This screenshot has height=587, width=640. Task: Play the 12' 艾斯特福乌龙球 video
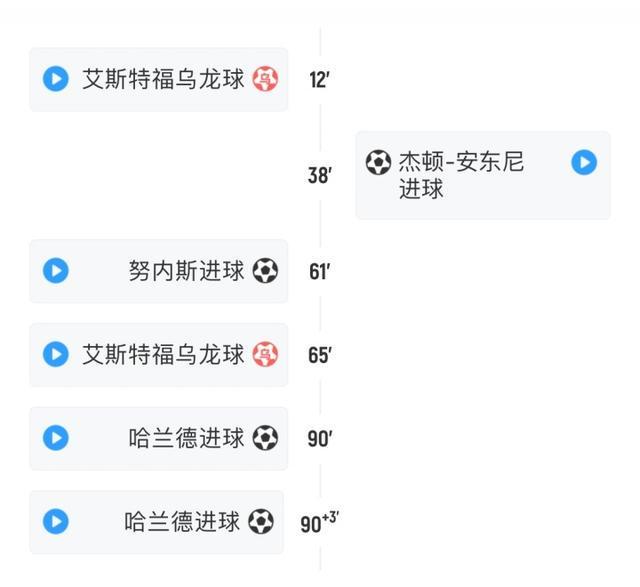[x=56, y=79]
